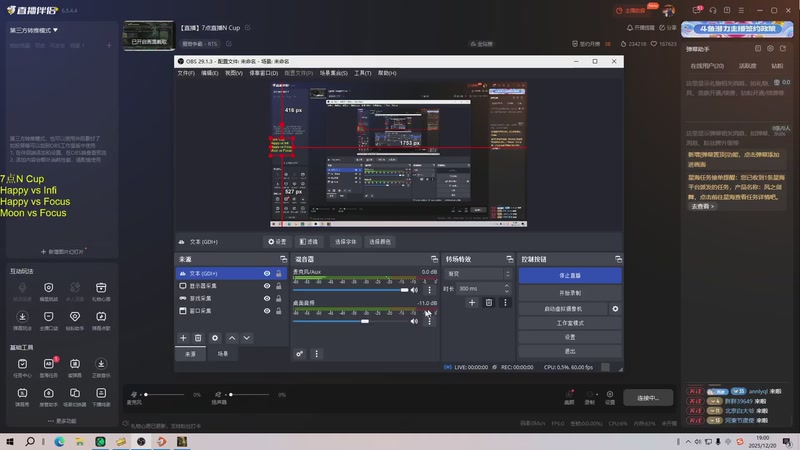Expand 更多功能 more features
800x450 pixels.
tap(62, 421)
